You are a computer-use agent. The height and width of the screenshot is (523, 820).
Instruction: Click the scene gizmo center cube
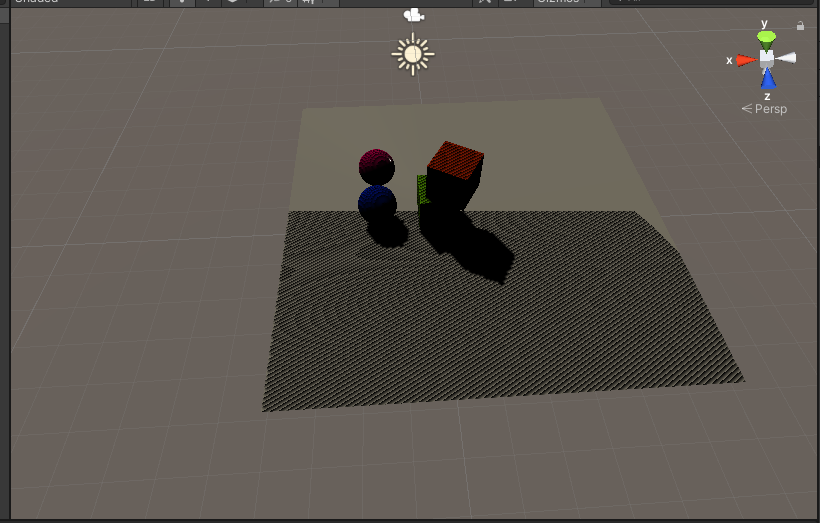pos(766,59)
